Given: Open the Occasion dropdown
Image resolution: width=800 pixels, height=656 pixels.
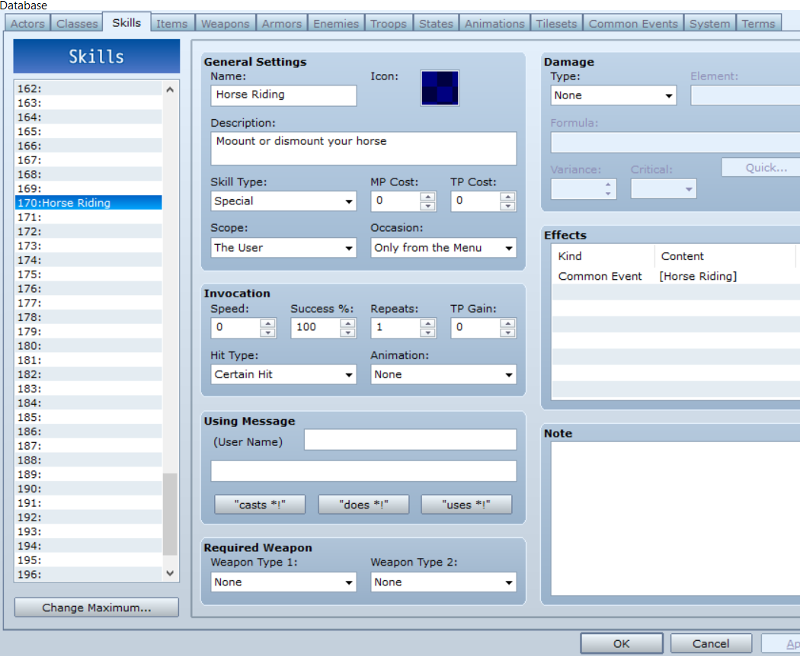Looking at the screenshot, I should pos(443,248).
